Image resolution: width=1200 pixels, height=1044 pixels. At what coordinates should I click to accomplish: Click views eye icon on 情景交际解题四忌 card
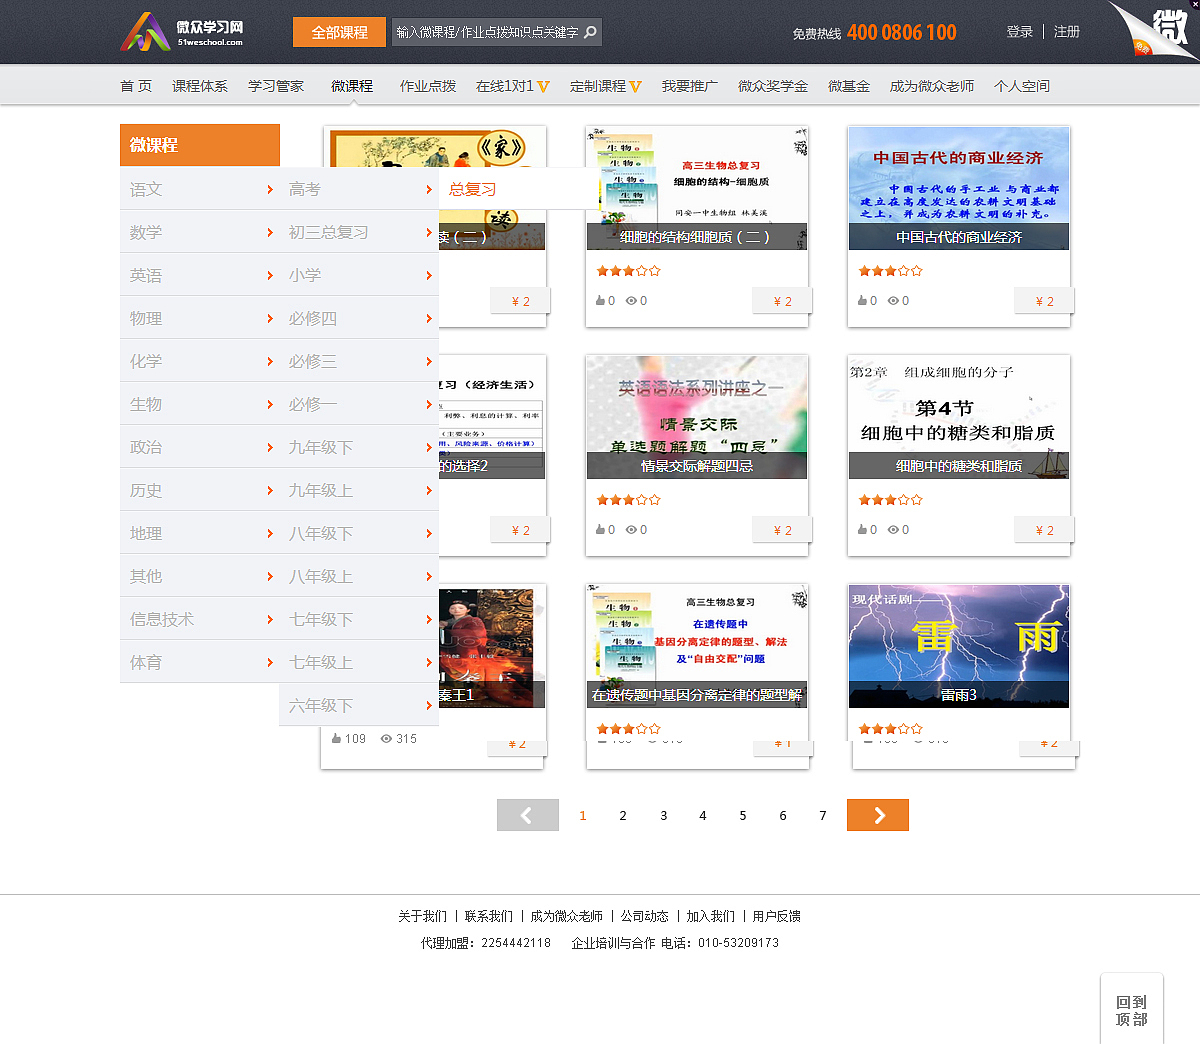tap(631, 529)
